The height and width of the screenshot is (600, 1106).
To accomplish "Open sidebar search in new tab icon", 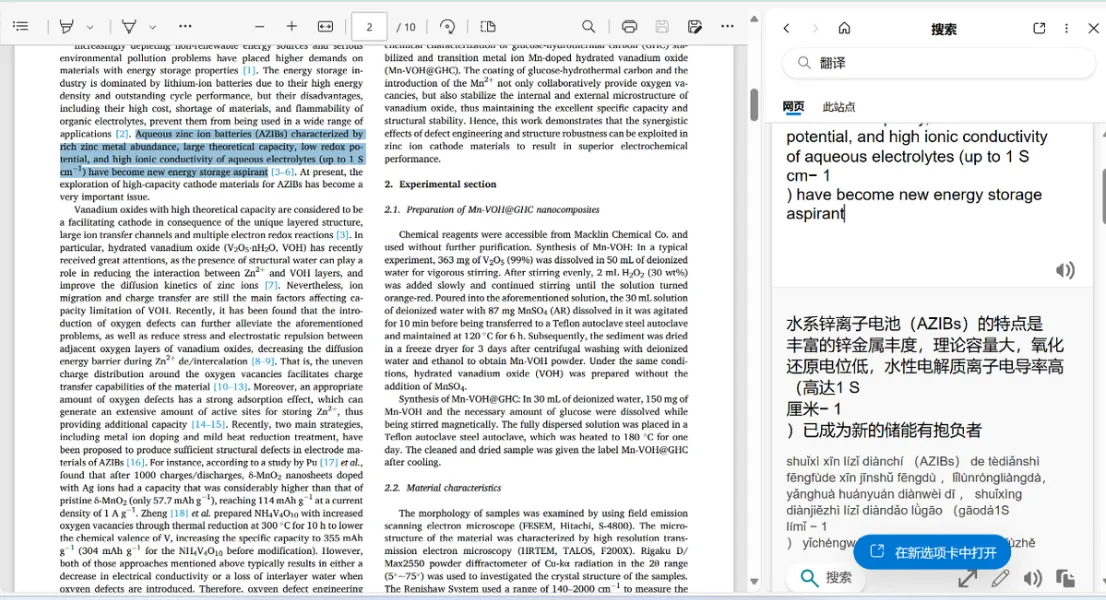I will (1039, 28).
